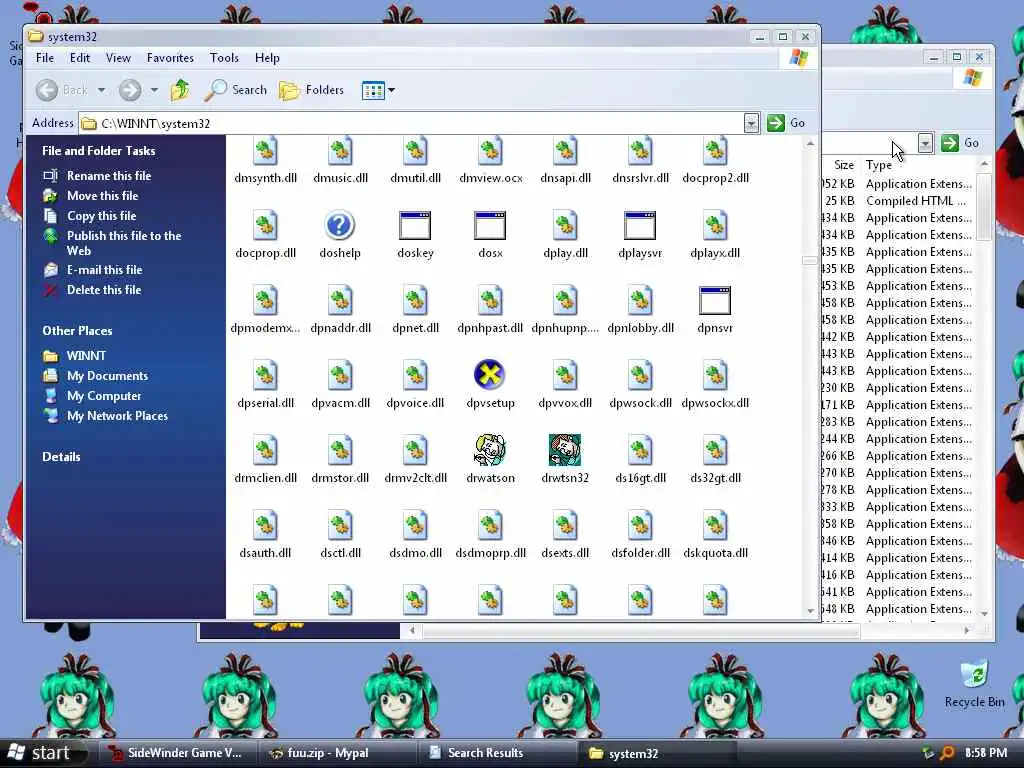The height and width of the screenshot is (768, 1024).
Task: Select the drwatson icon
Action: (490, 450)
